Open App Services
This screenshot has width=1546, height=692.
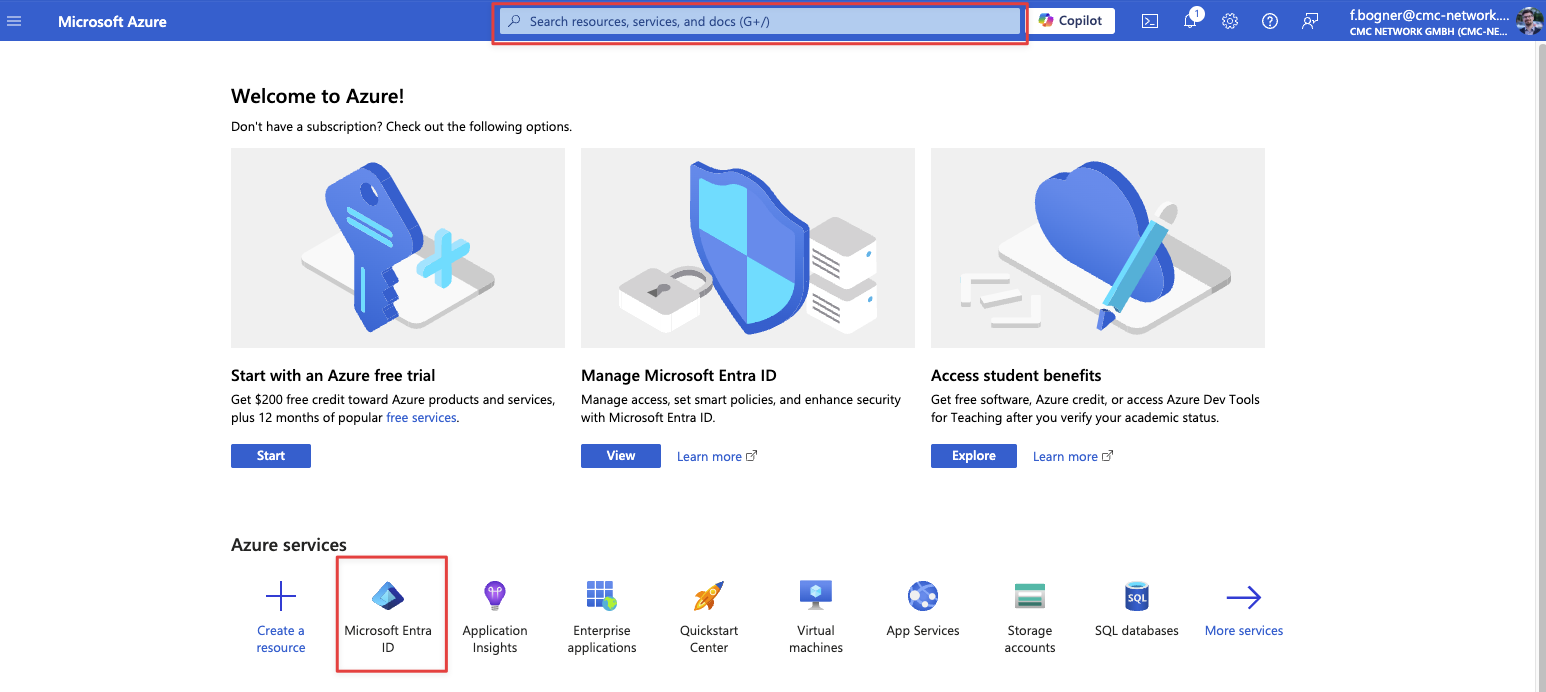pyautogui.click(x=922, y=608)
